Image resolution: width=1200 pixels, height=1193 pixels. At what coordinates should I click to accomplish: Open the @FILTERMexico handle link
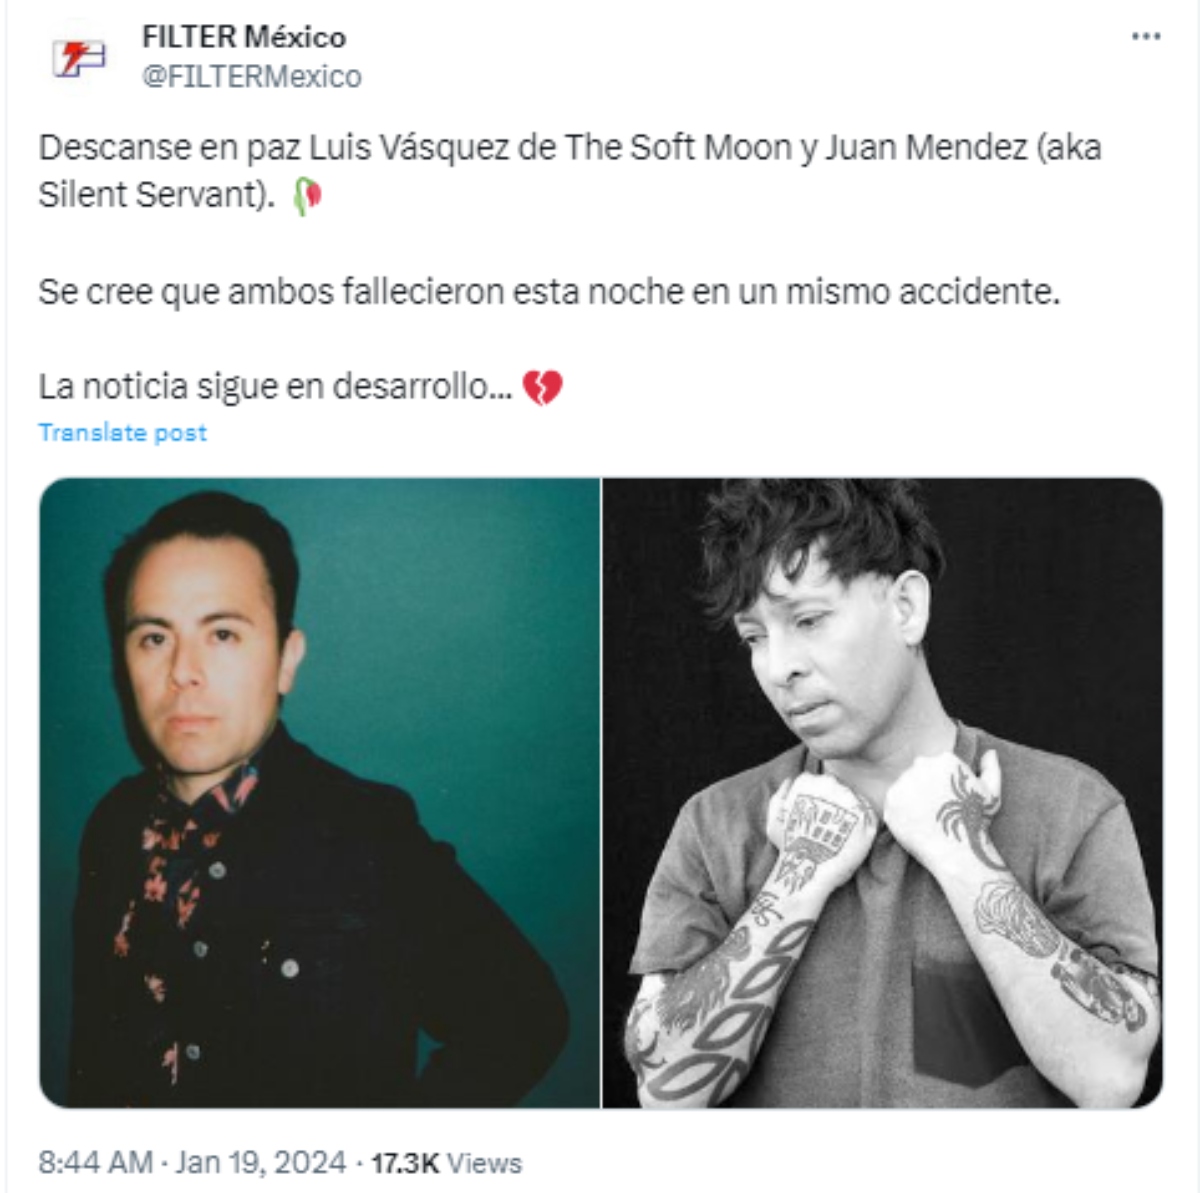click(x=252, y=77)
